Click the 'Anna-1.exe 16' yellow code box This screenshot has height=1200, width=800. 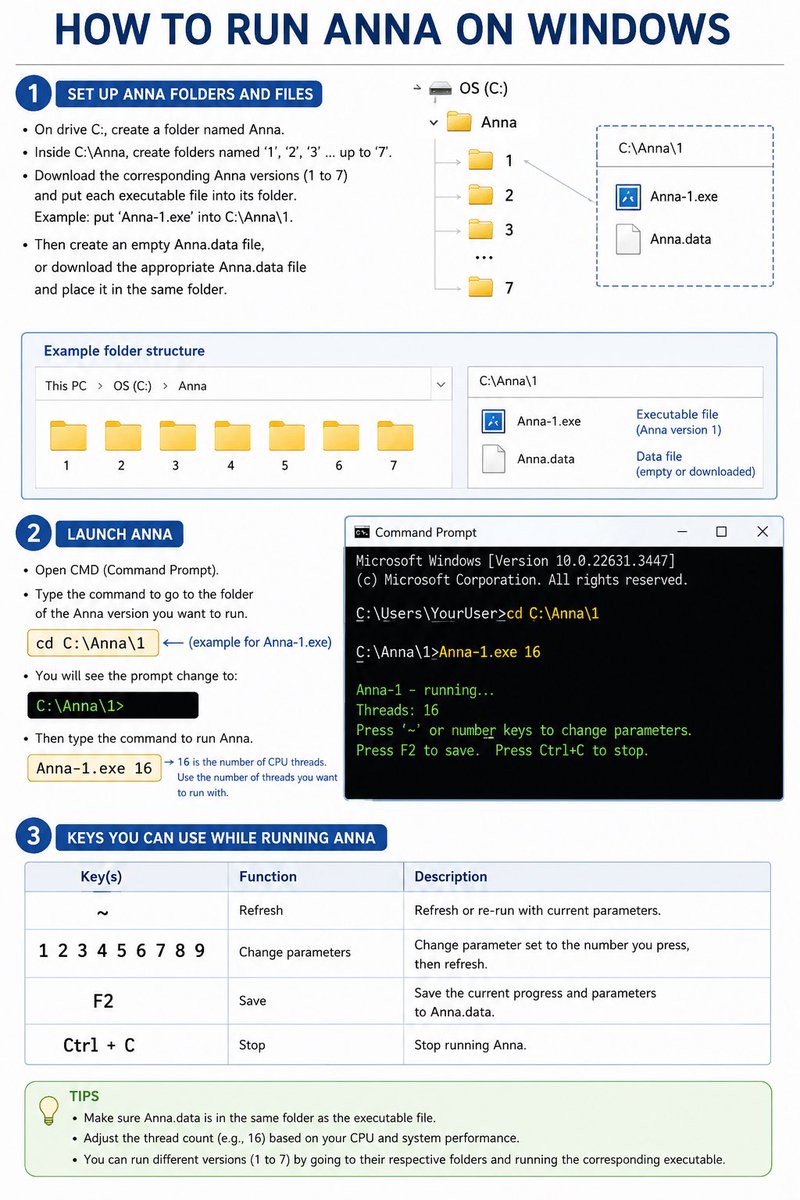[x=94, y=768]
